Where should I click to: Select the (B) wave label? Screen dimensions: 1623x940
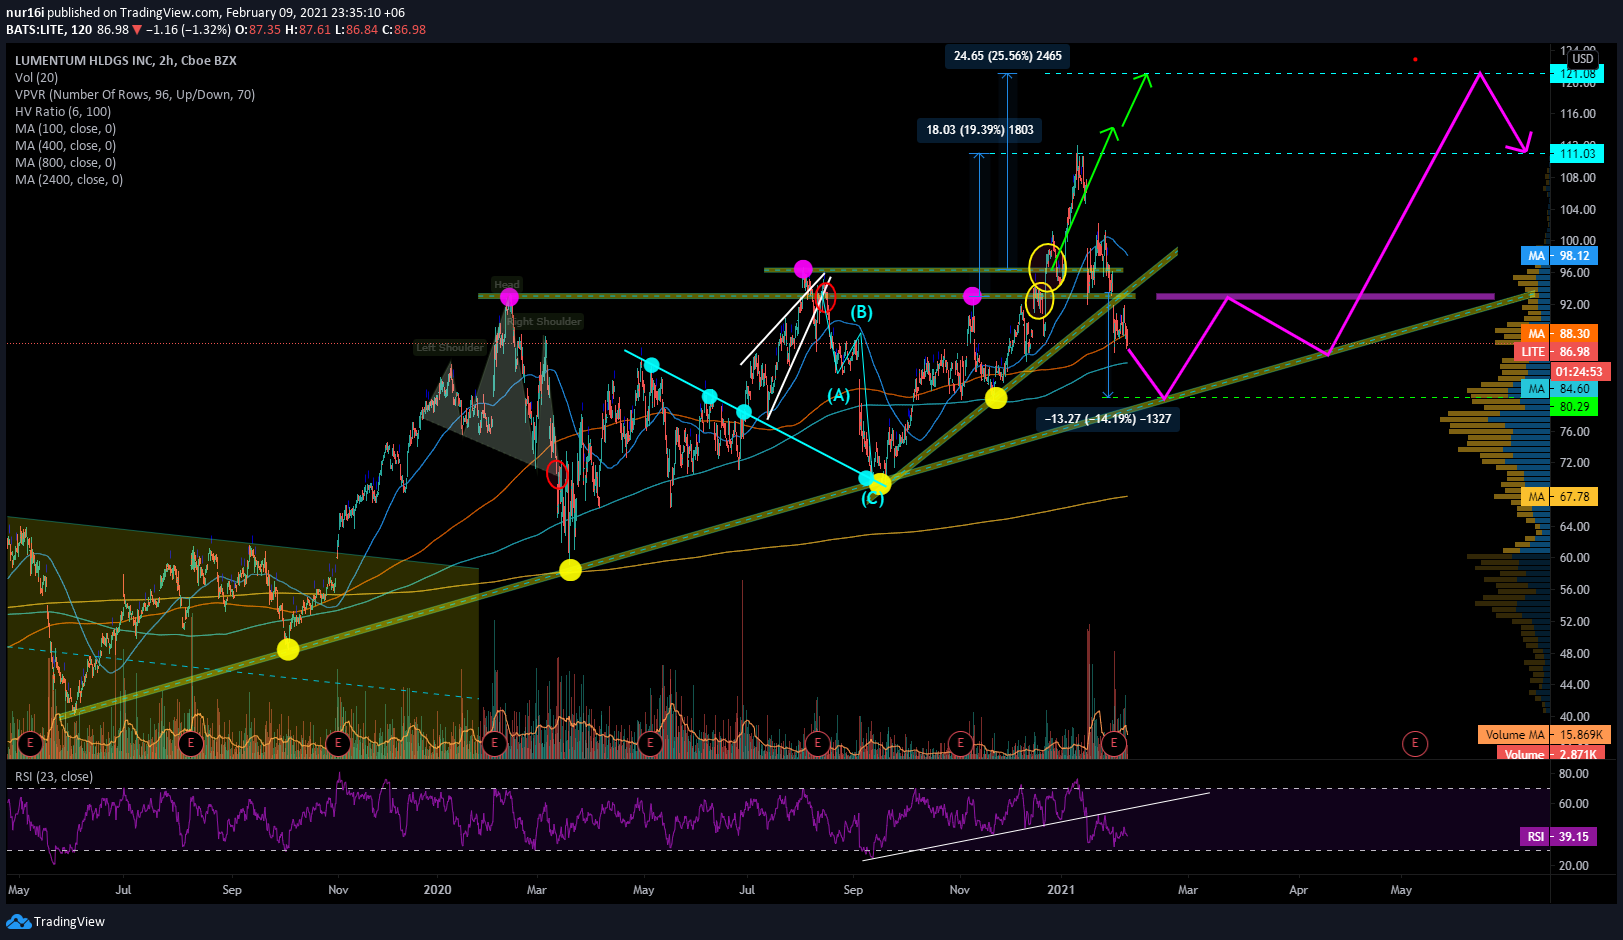862,312
